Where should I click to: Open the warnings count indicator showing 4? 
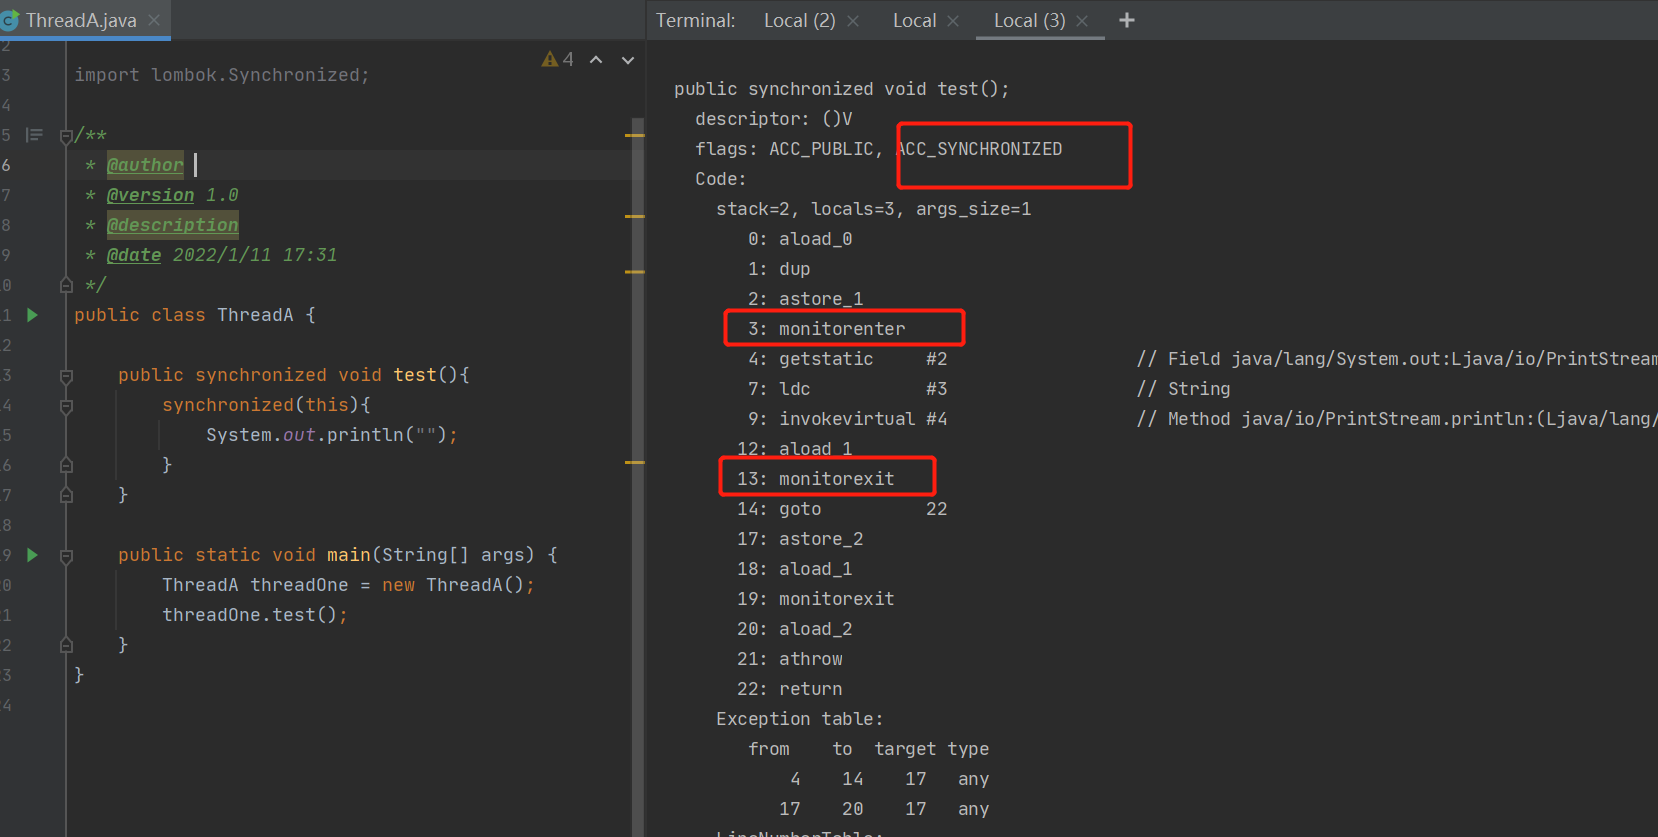(x=558, y=59)
